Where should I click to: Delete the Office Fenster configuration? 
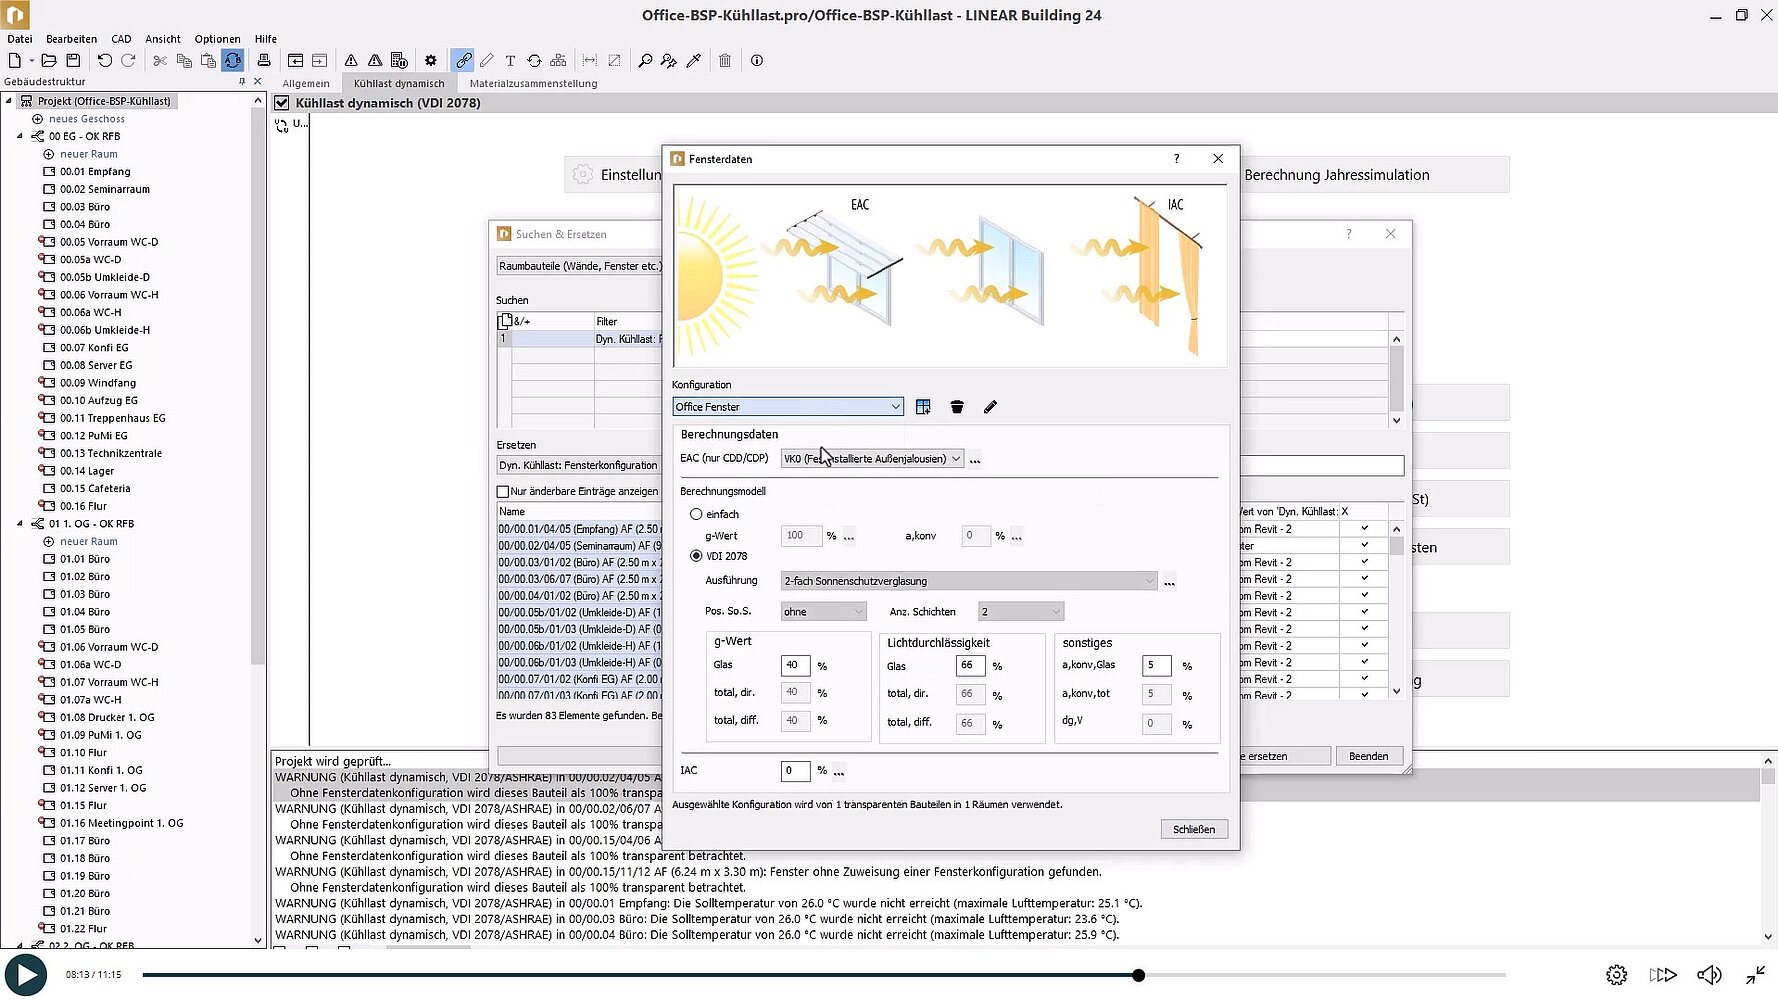(x=957, y=407)
